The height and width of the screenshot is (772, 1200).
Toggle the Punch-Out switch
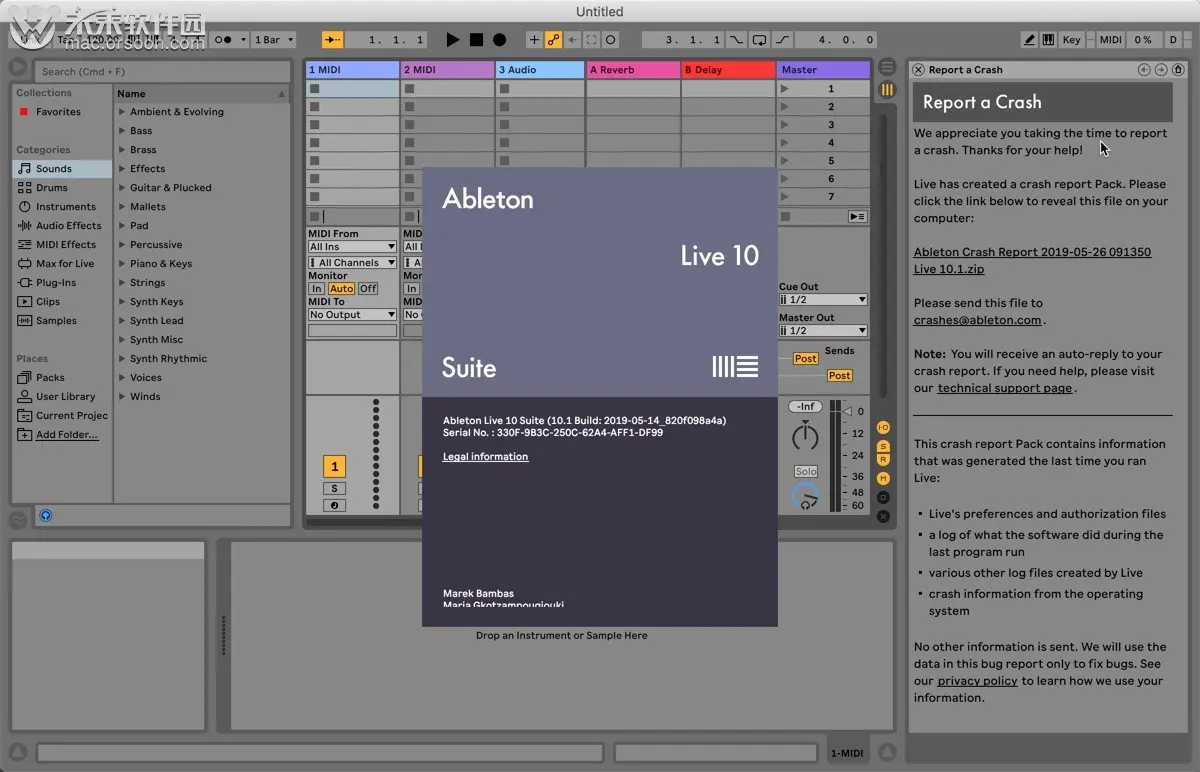[x=782, y=40]
